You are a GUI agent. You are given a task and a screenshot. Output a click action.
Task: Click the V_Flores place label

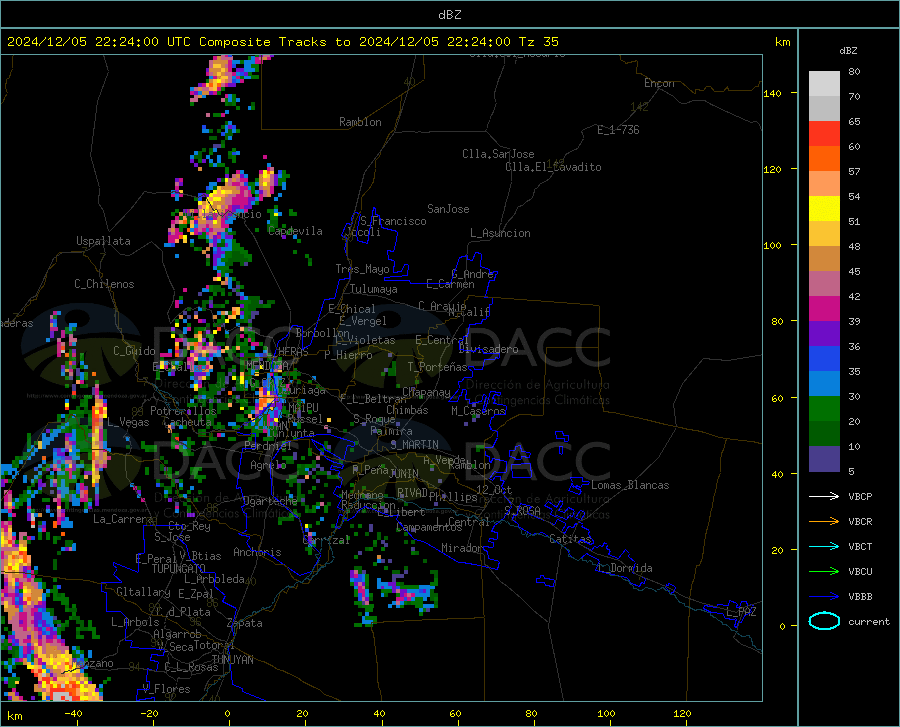[x=166, y=689]
